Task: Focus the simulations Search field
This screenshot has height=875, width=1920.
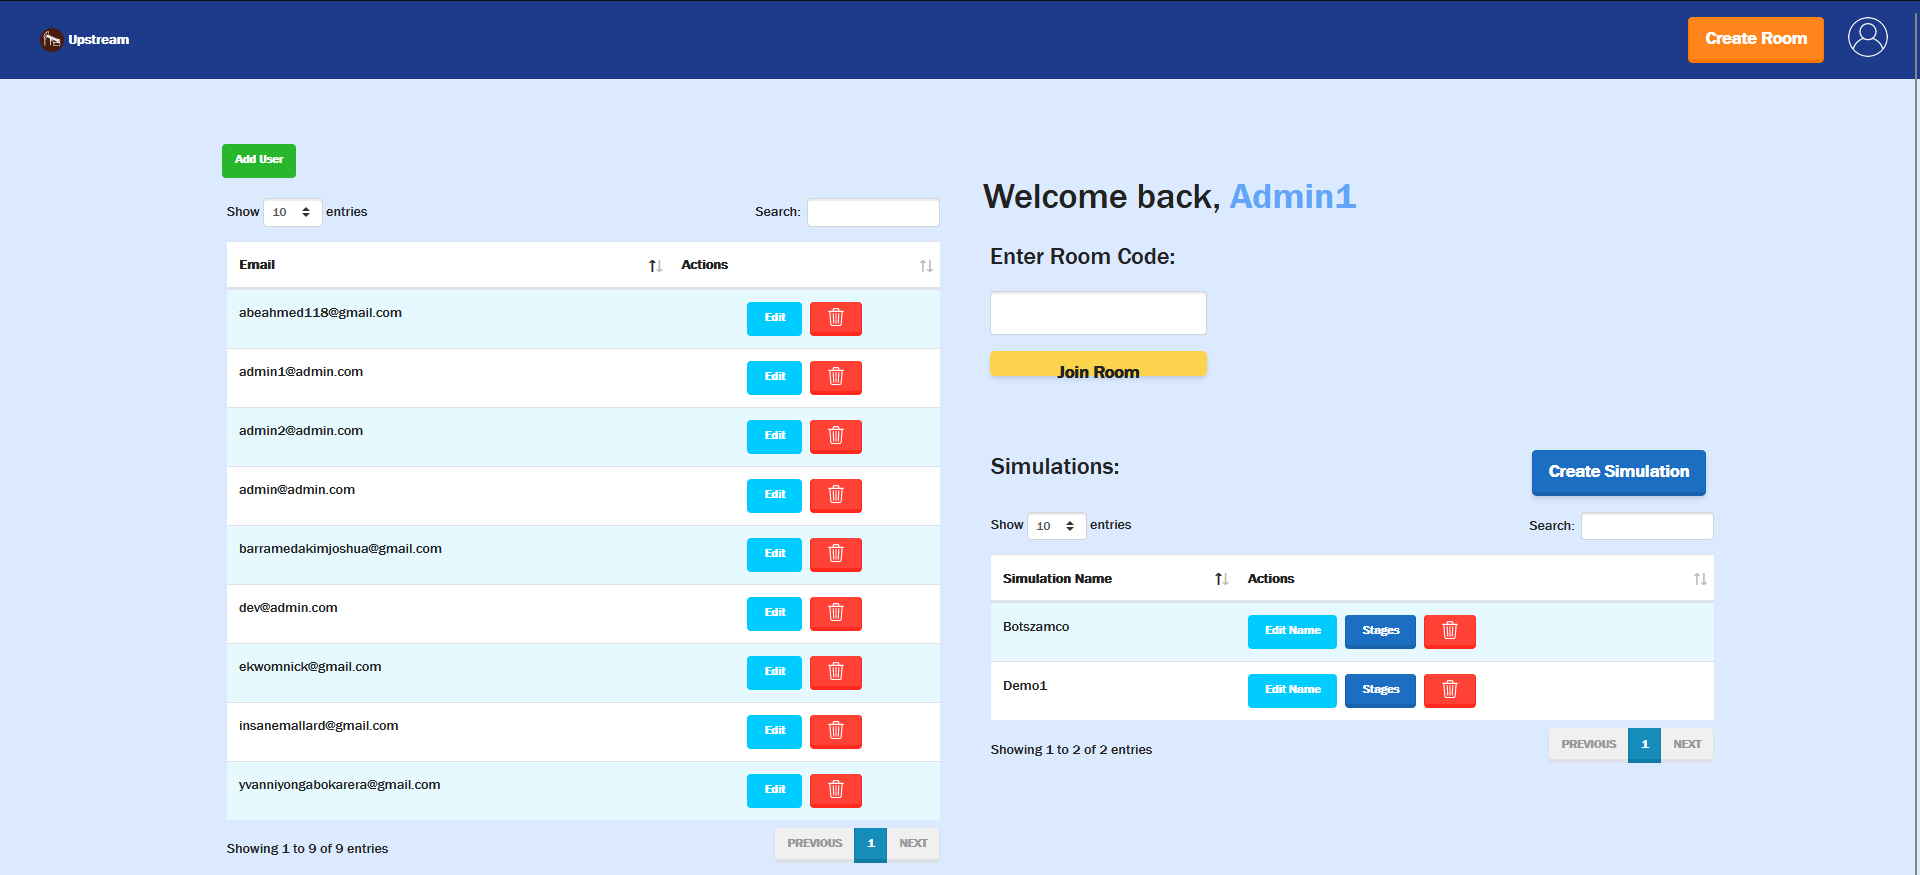Action: [x=1647, y=526]
